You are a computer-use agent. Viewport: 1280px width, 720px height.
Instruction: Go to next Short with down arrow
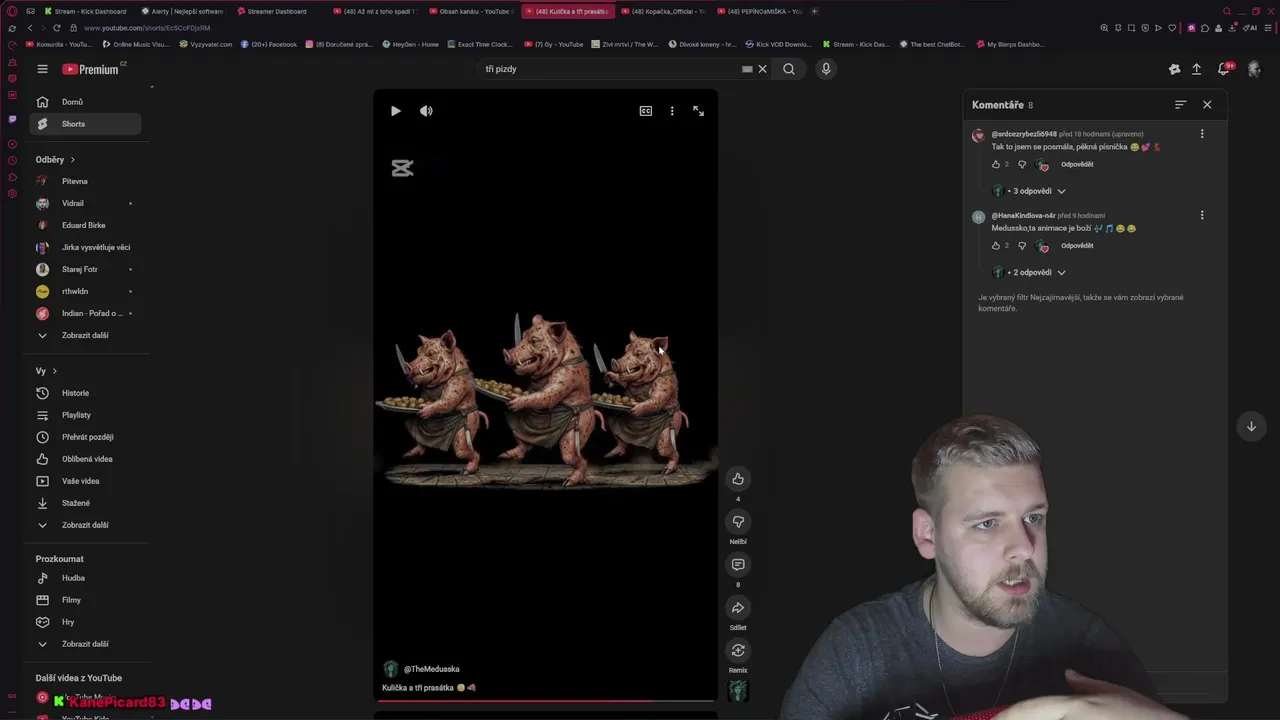click(x=1251, y=426)
